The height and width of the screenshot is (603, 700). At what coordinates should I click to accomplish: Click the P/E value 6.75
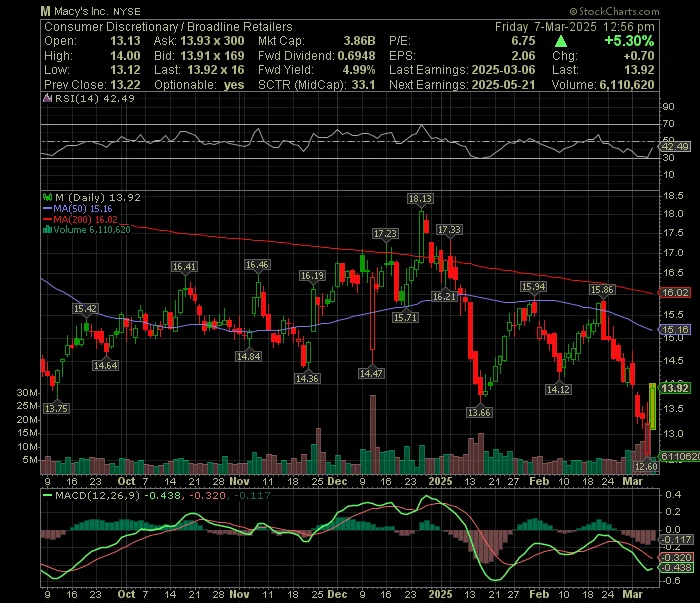[x=523, y=41]
